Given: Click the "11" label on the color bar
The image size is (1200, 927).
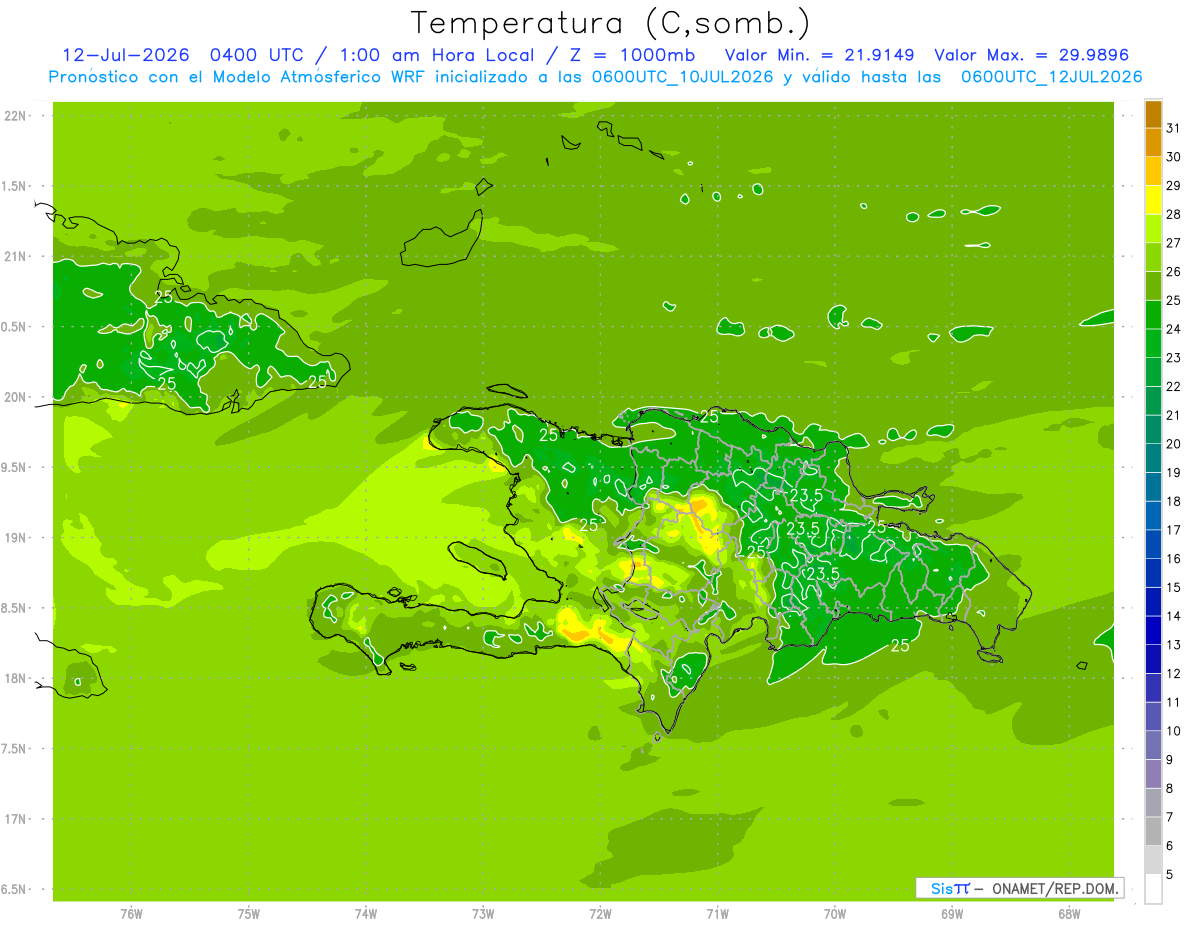Looking at the screenshot, I should point(1174,702).
